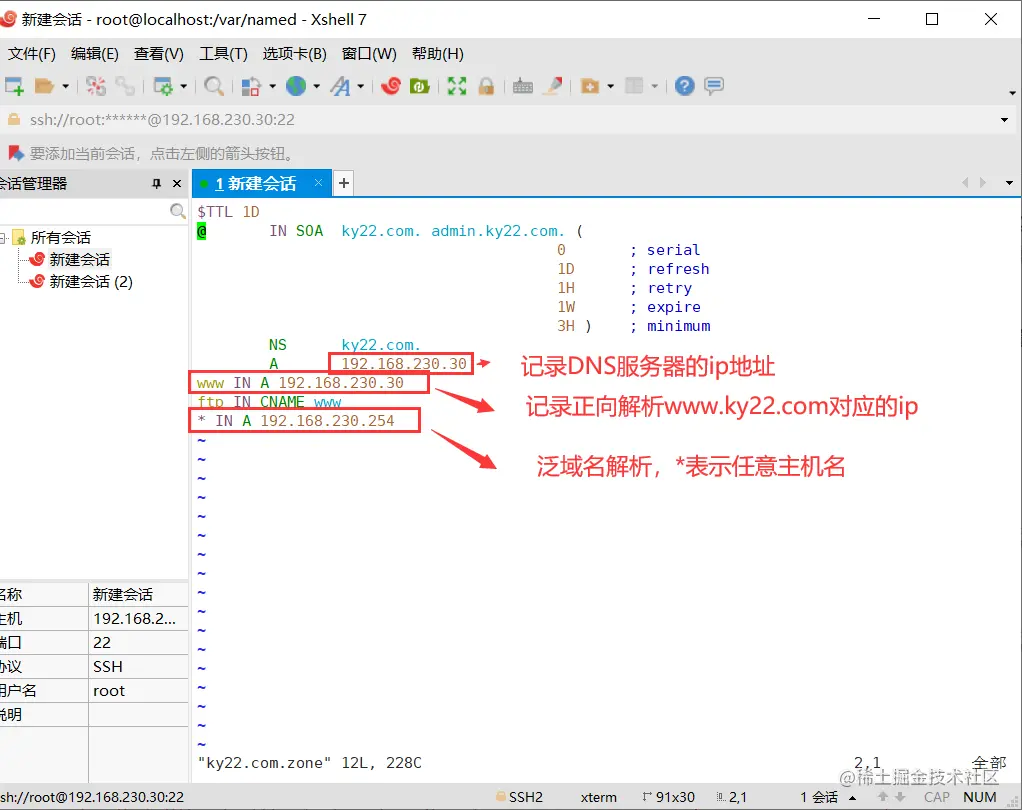Close the 1 新建会话 tab
Viewport: 1022px width, 810px height.
[x=318, y=183]
